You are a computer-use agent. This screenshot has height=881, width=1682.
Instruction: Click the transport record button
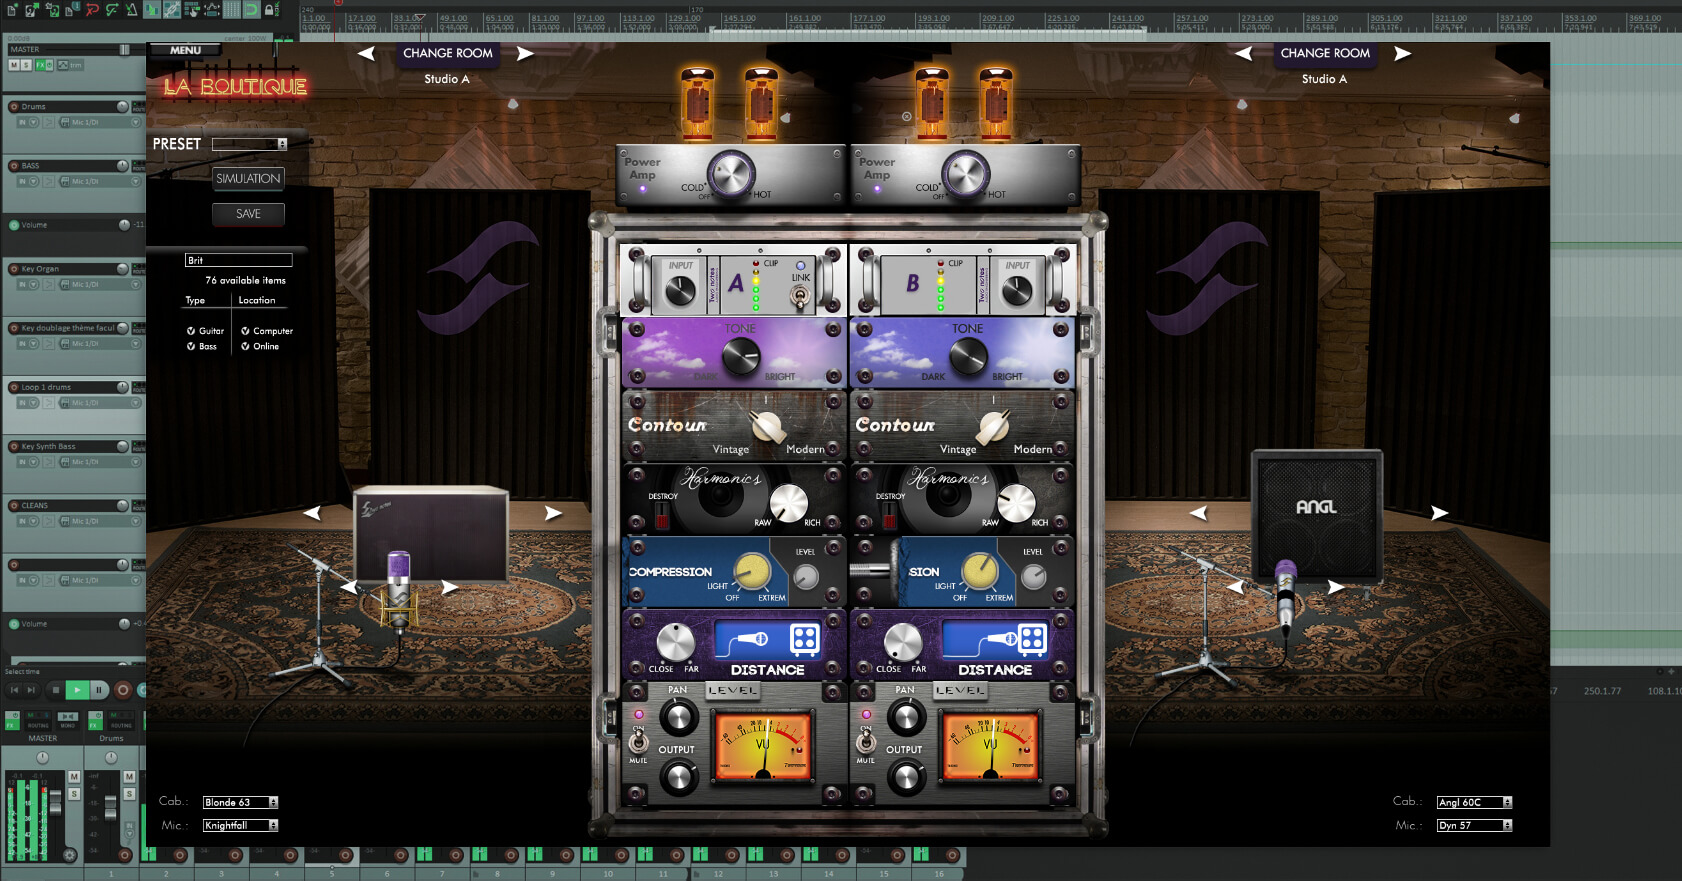(123, 690)
